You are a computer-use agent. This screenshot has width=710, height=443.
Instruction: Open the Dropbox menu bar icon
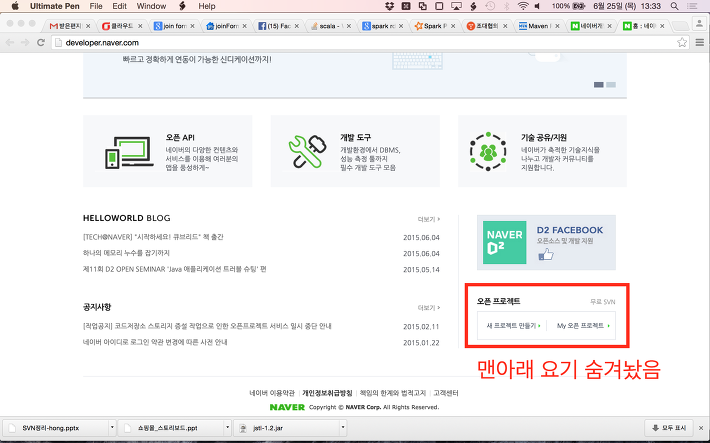pos(389,6)
